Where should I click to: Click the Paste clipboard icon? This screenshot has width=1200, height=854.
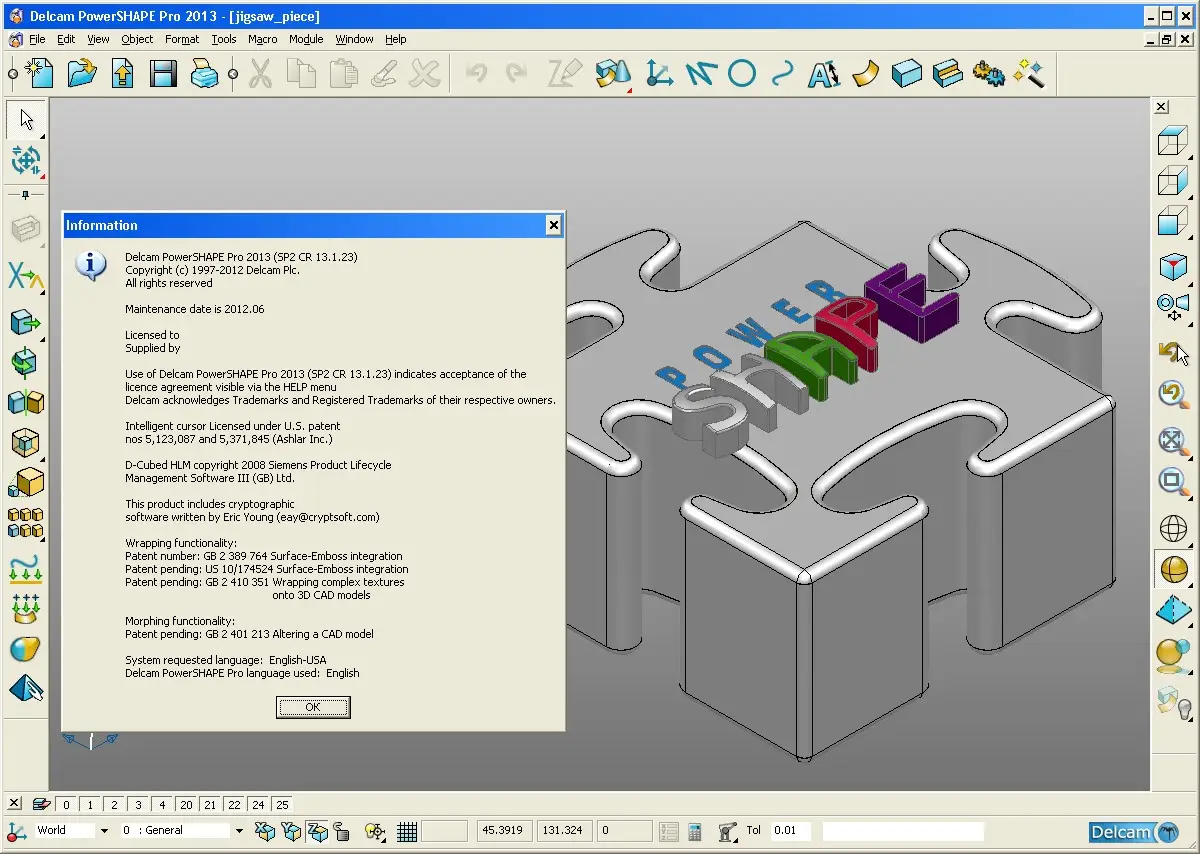tap(342, 74)
